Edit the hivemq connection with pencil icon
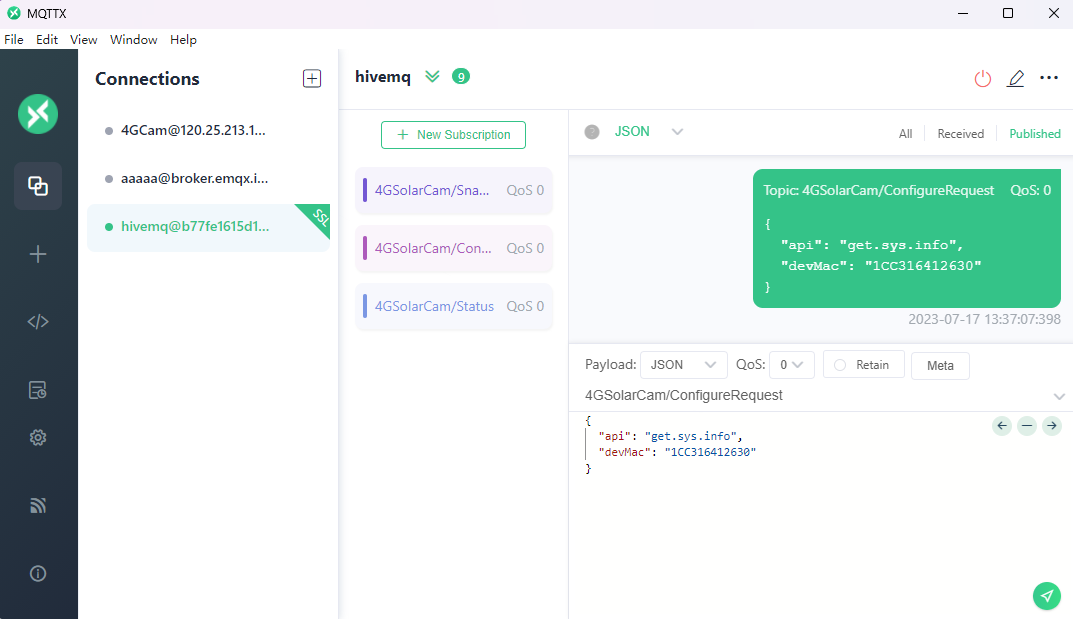Screen dimensions: 1073x619 pos(1016,79)
